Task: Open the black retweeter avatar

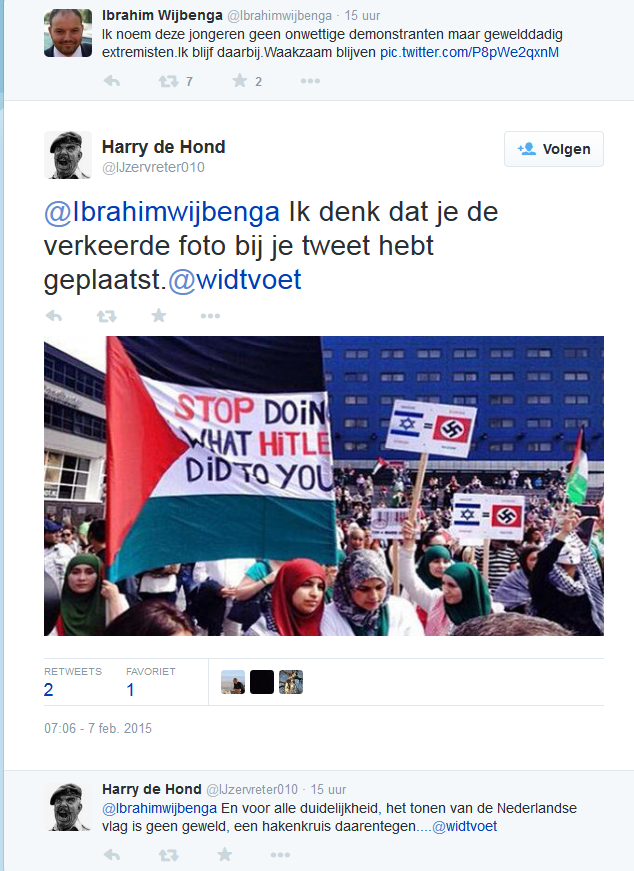Action: 262,682
